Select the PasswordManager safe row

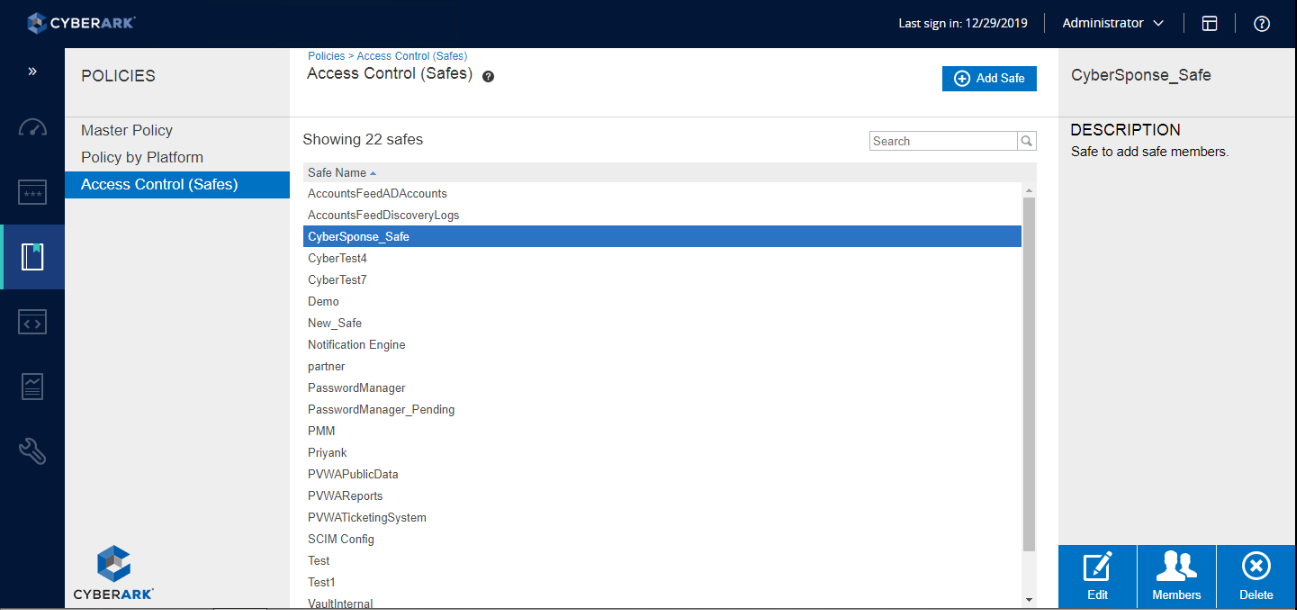pos(662,388)
